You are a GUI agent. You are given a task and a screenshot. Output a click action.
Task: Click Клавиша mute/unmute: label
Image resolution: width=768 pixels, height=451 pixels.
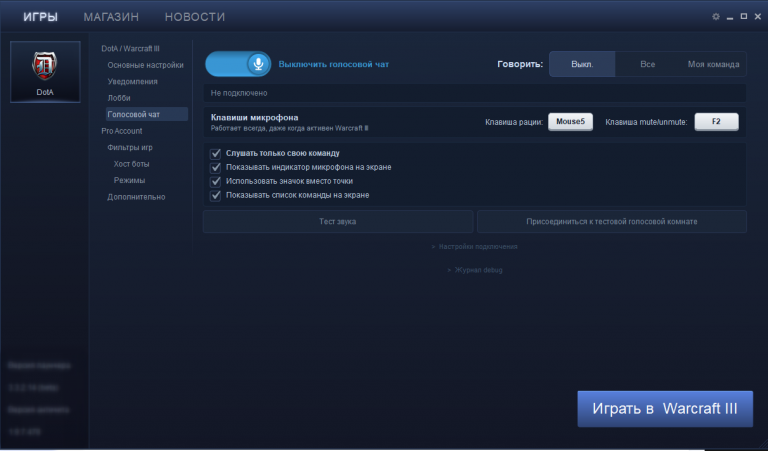coord(646,122)
